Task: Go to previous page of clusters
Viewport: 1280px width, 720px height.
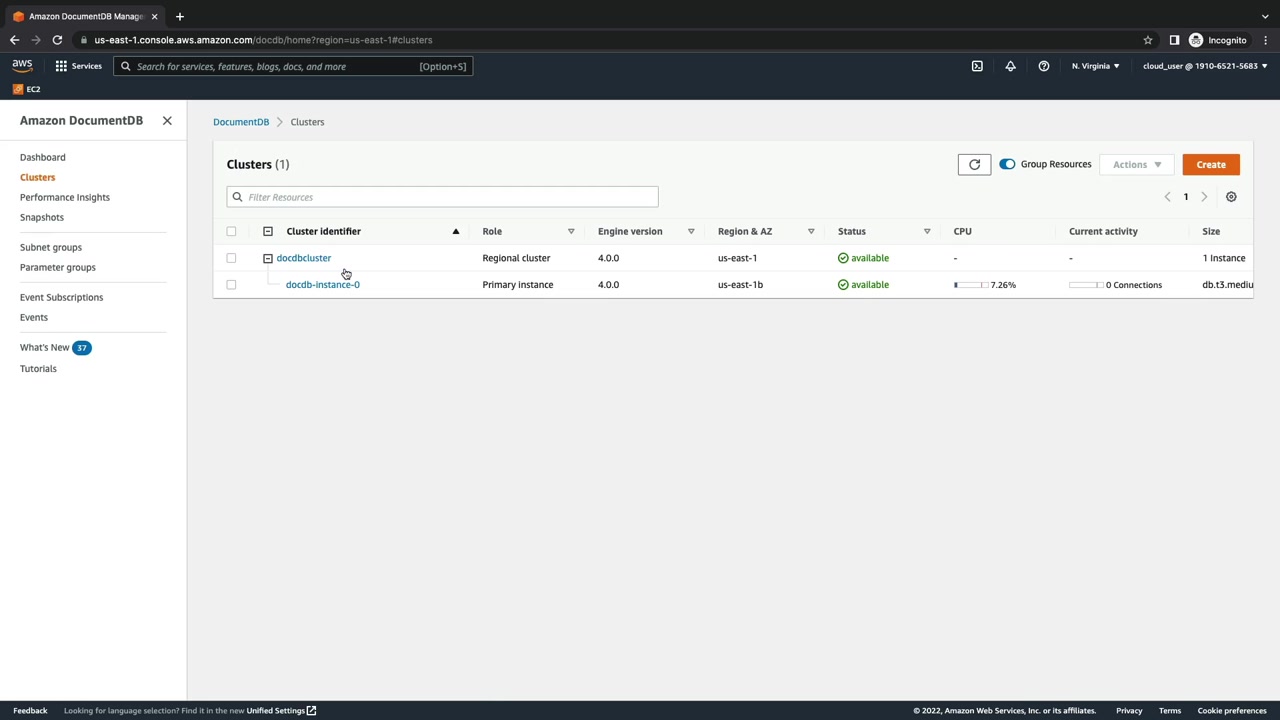Action: tap(1167, 197)
